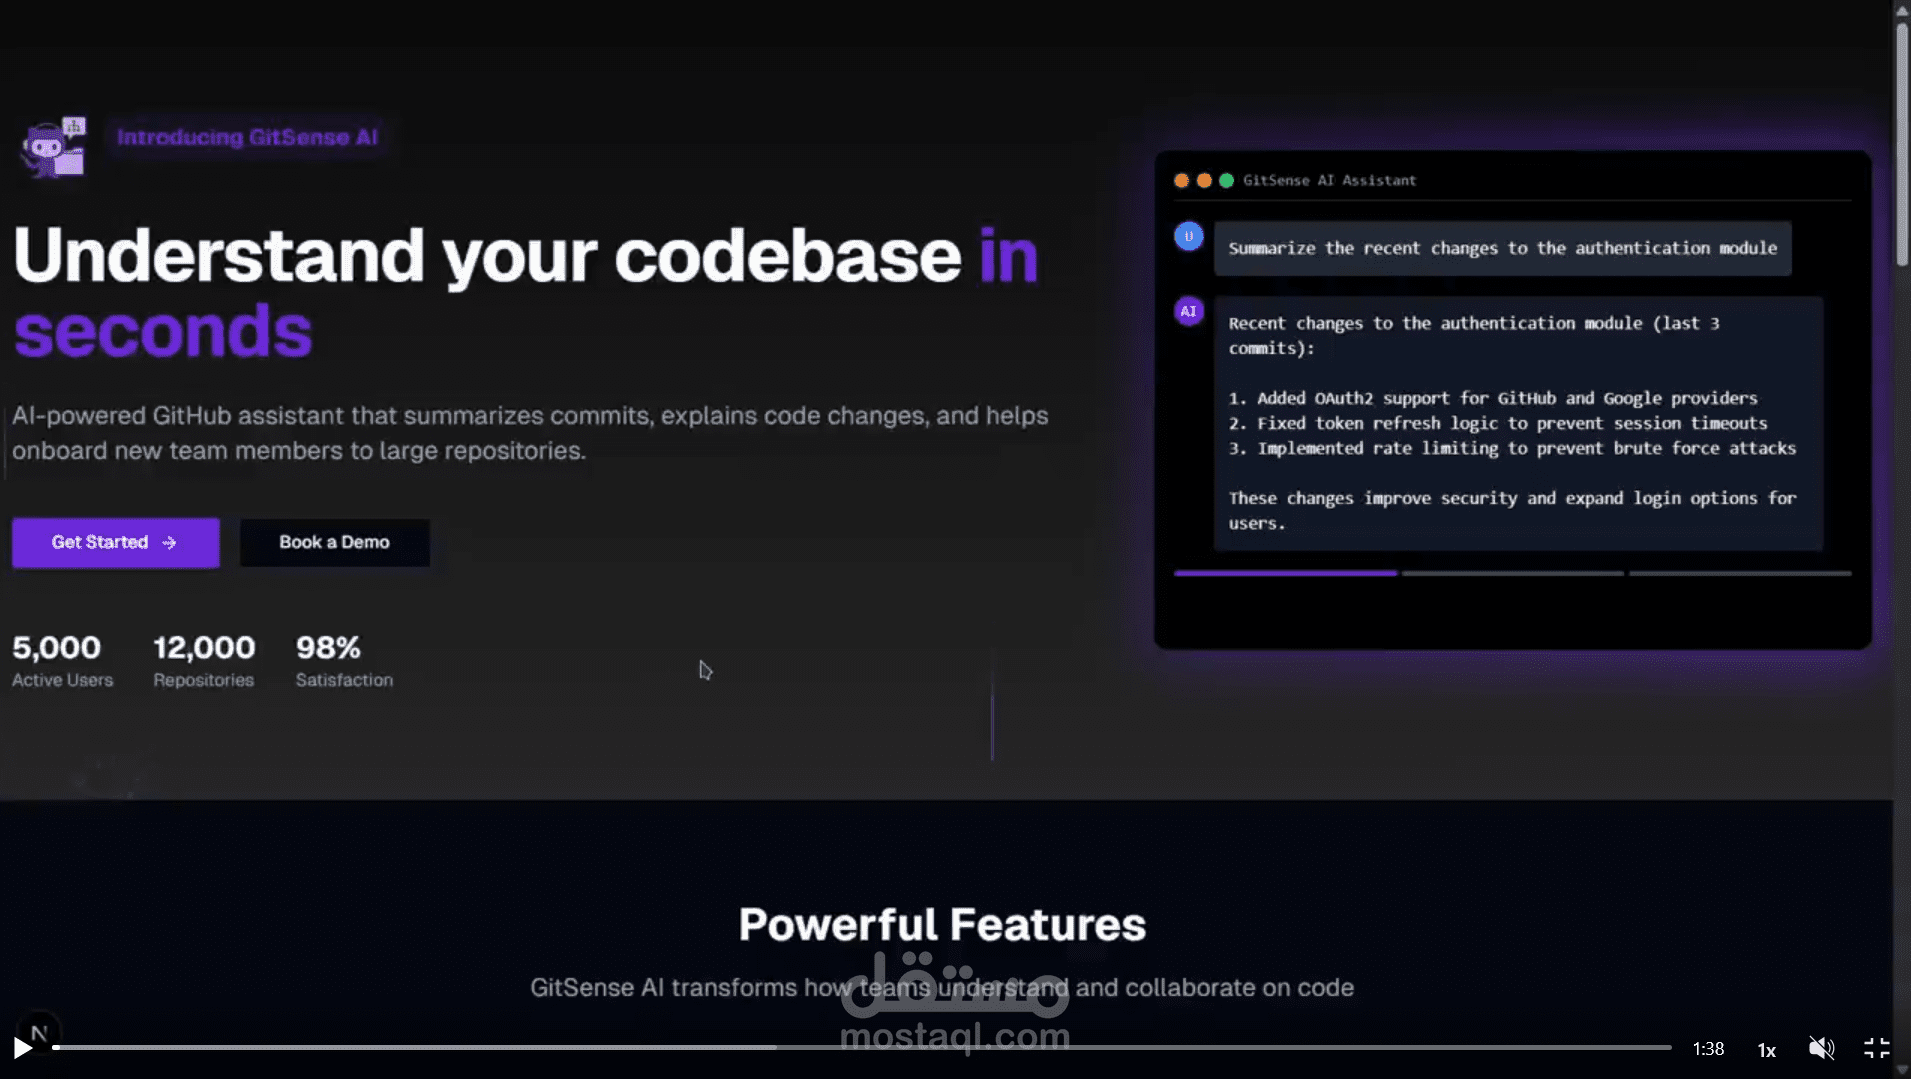Click the 12,000 Repositories stat
The height and width of the screenshot is (1079, 1911).
(x=204, y=661)
